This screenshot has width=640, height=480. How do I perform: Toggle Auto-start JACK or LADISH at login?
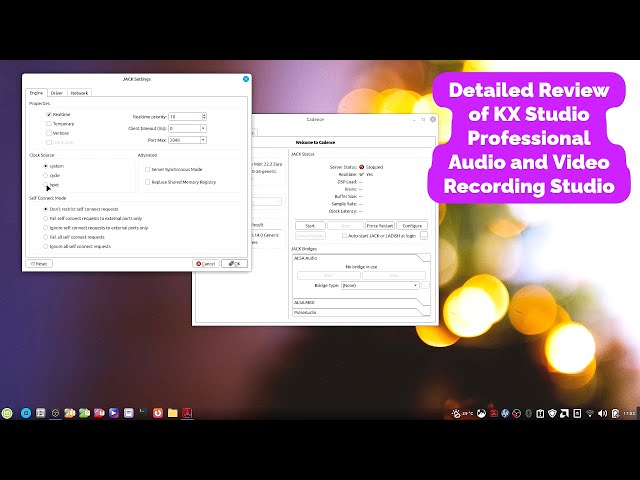click(344, 236)
